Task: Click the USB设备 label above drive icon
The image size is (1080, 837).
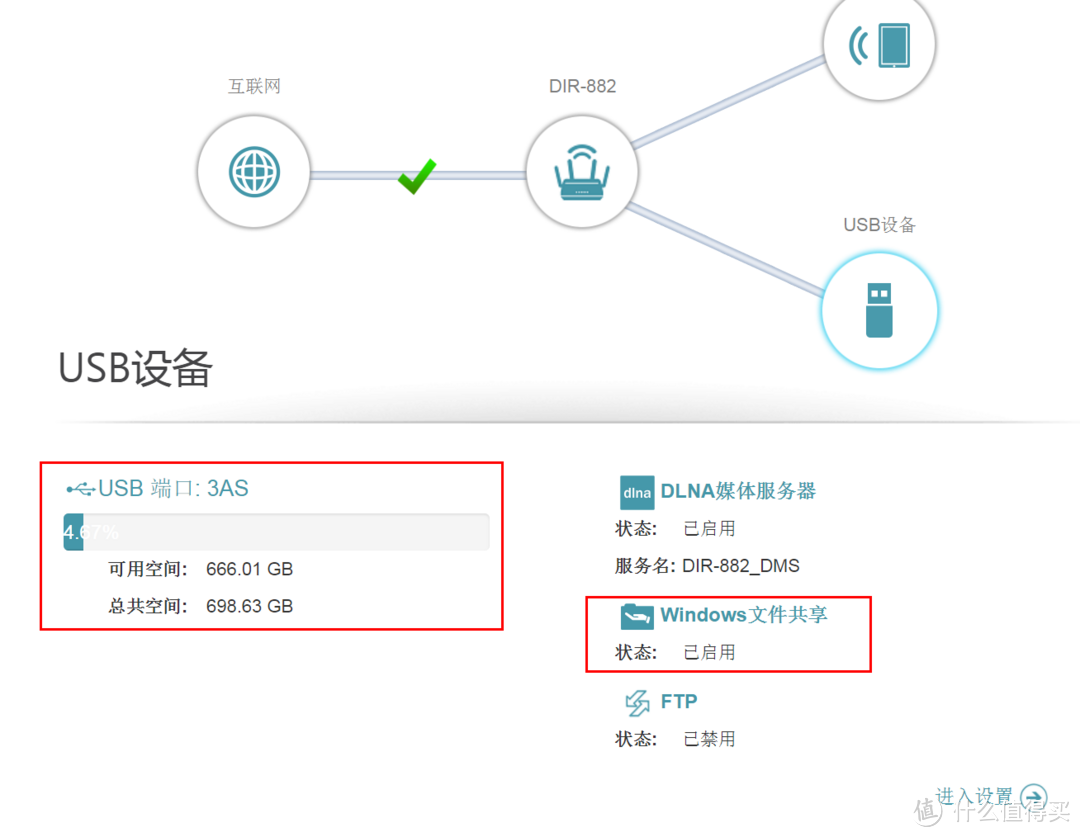Action: point(880,225)
